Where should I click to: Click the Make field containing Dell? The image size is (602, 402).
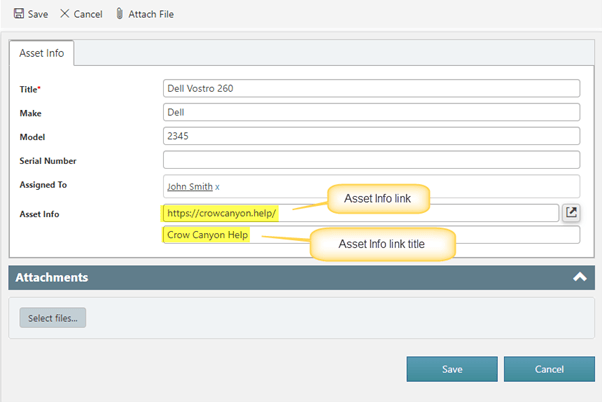[371, 112]
